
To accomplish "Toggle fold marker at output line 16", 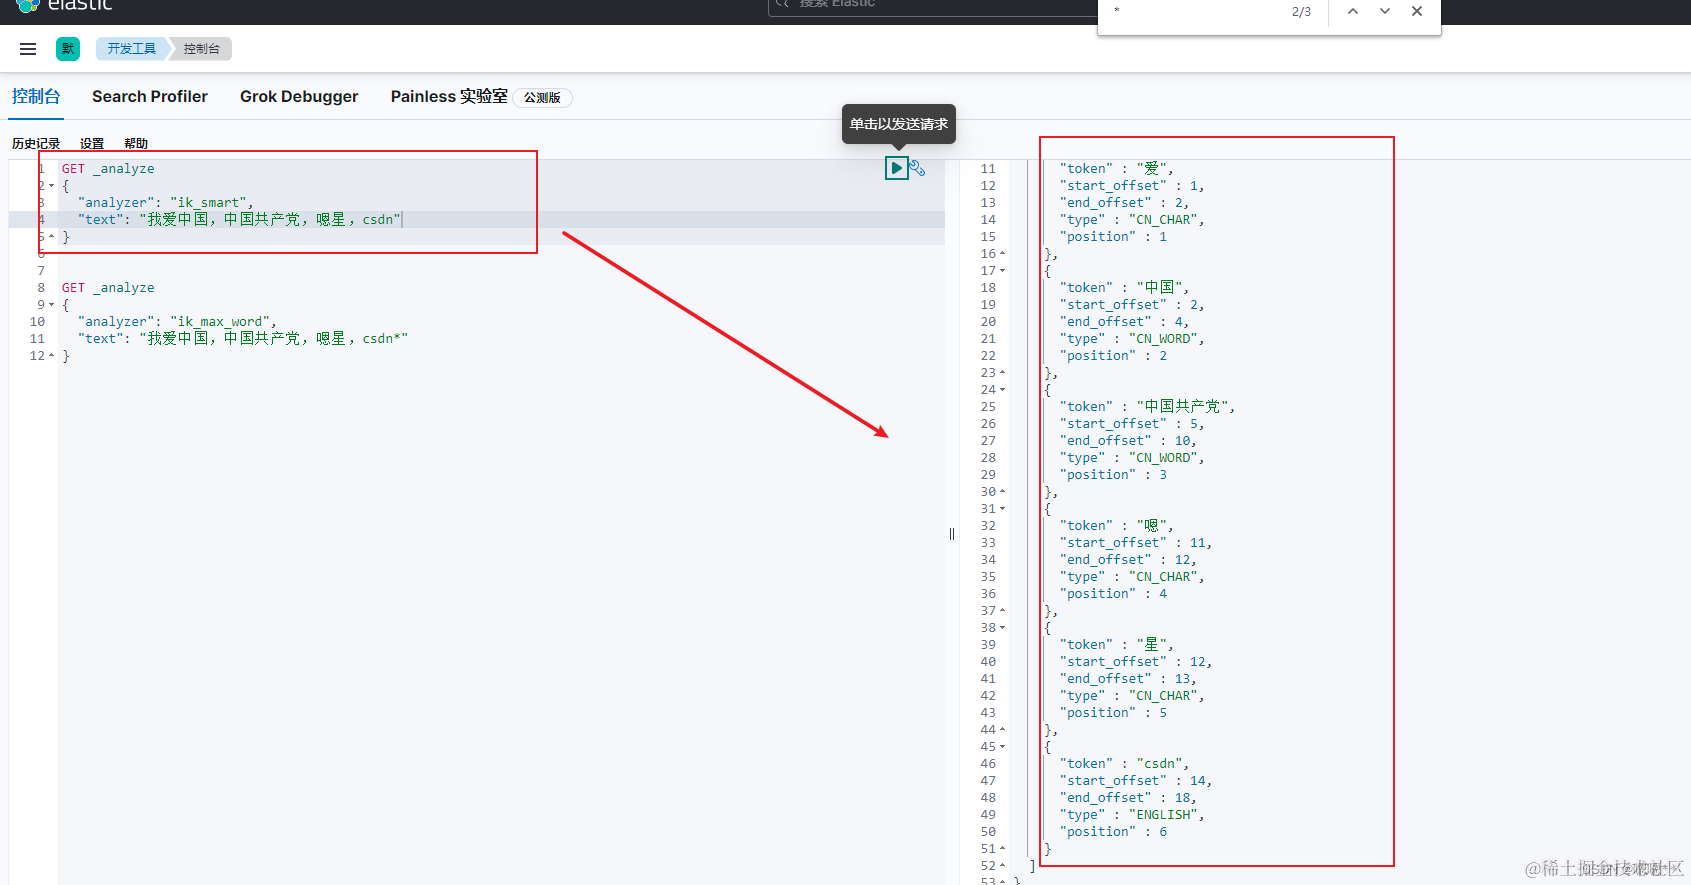I will pos(1003,254).
